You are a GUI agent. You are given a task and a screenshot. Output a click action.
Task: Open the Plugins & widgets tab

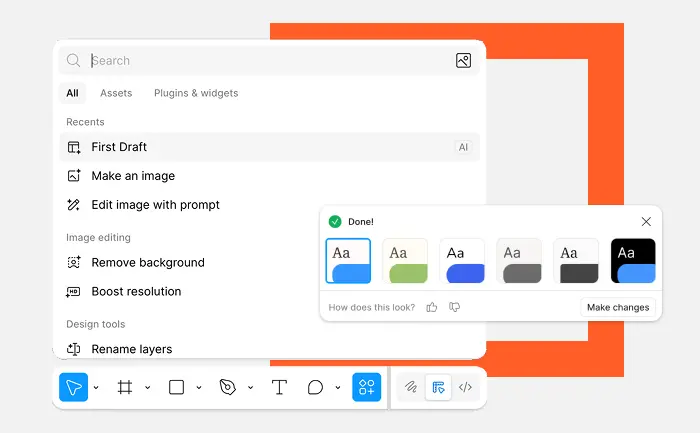click(x=196, y=93)
